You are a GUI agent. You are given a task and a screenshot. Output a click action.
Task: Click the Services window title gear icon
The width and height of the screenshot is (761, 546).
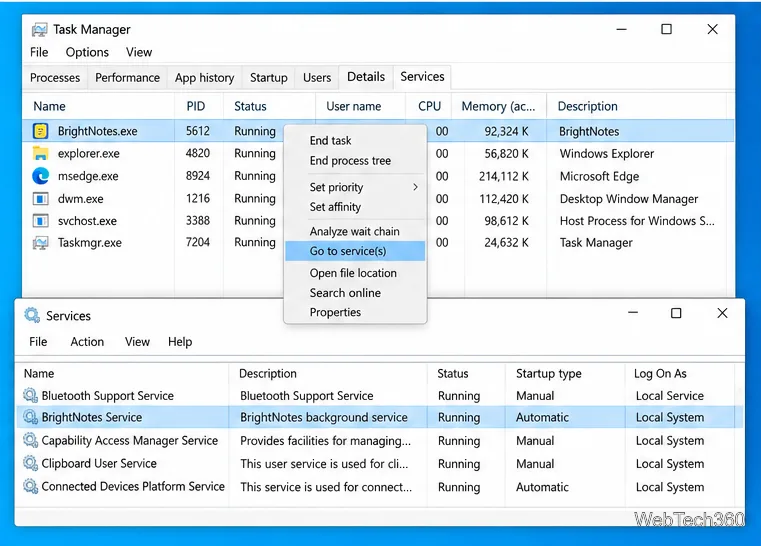click(x=32, y=315)
